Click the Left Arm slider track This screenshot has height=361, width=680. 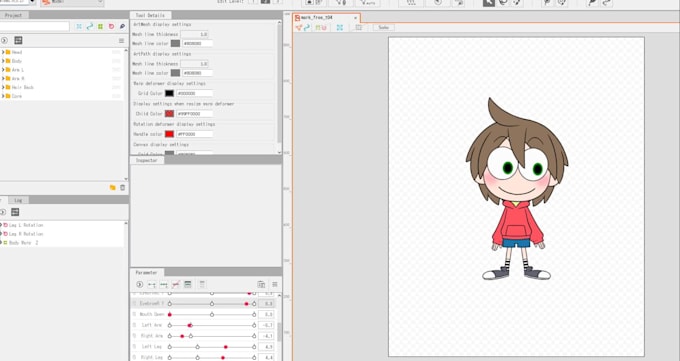pos(212,325)
